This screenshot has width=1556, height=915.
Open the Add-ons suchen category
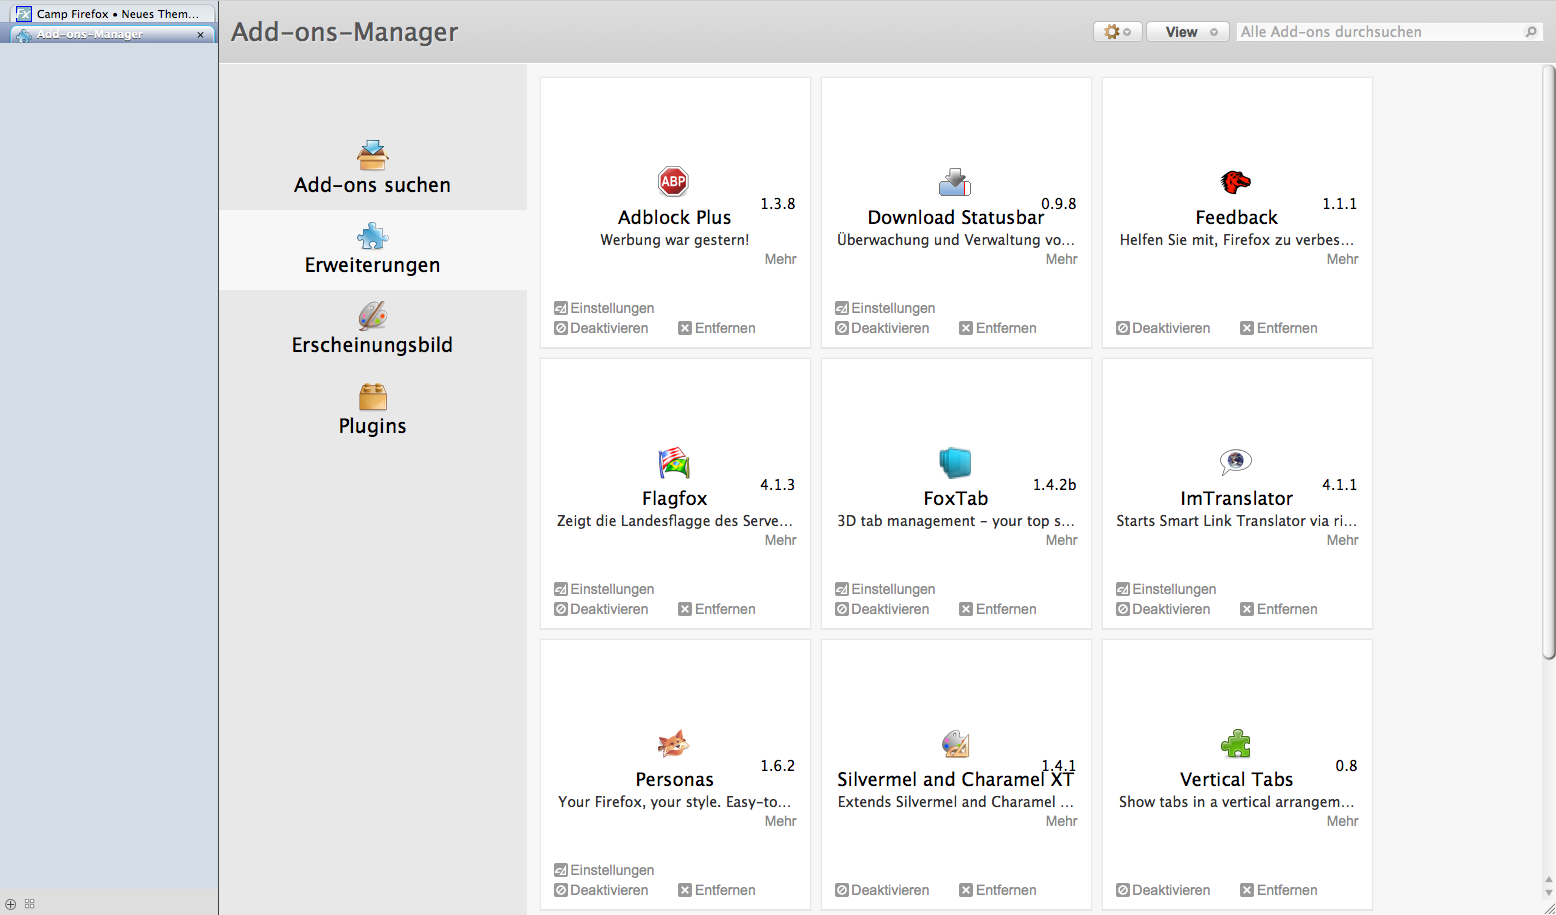point(372,169)
